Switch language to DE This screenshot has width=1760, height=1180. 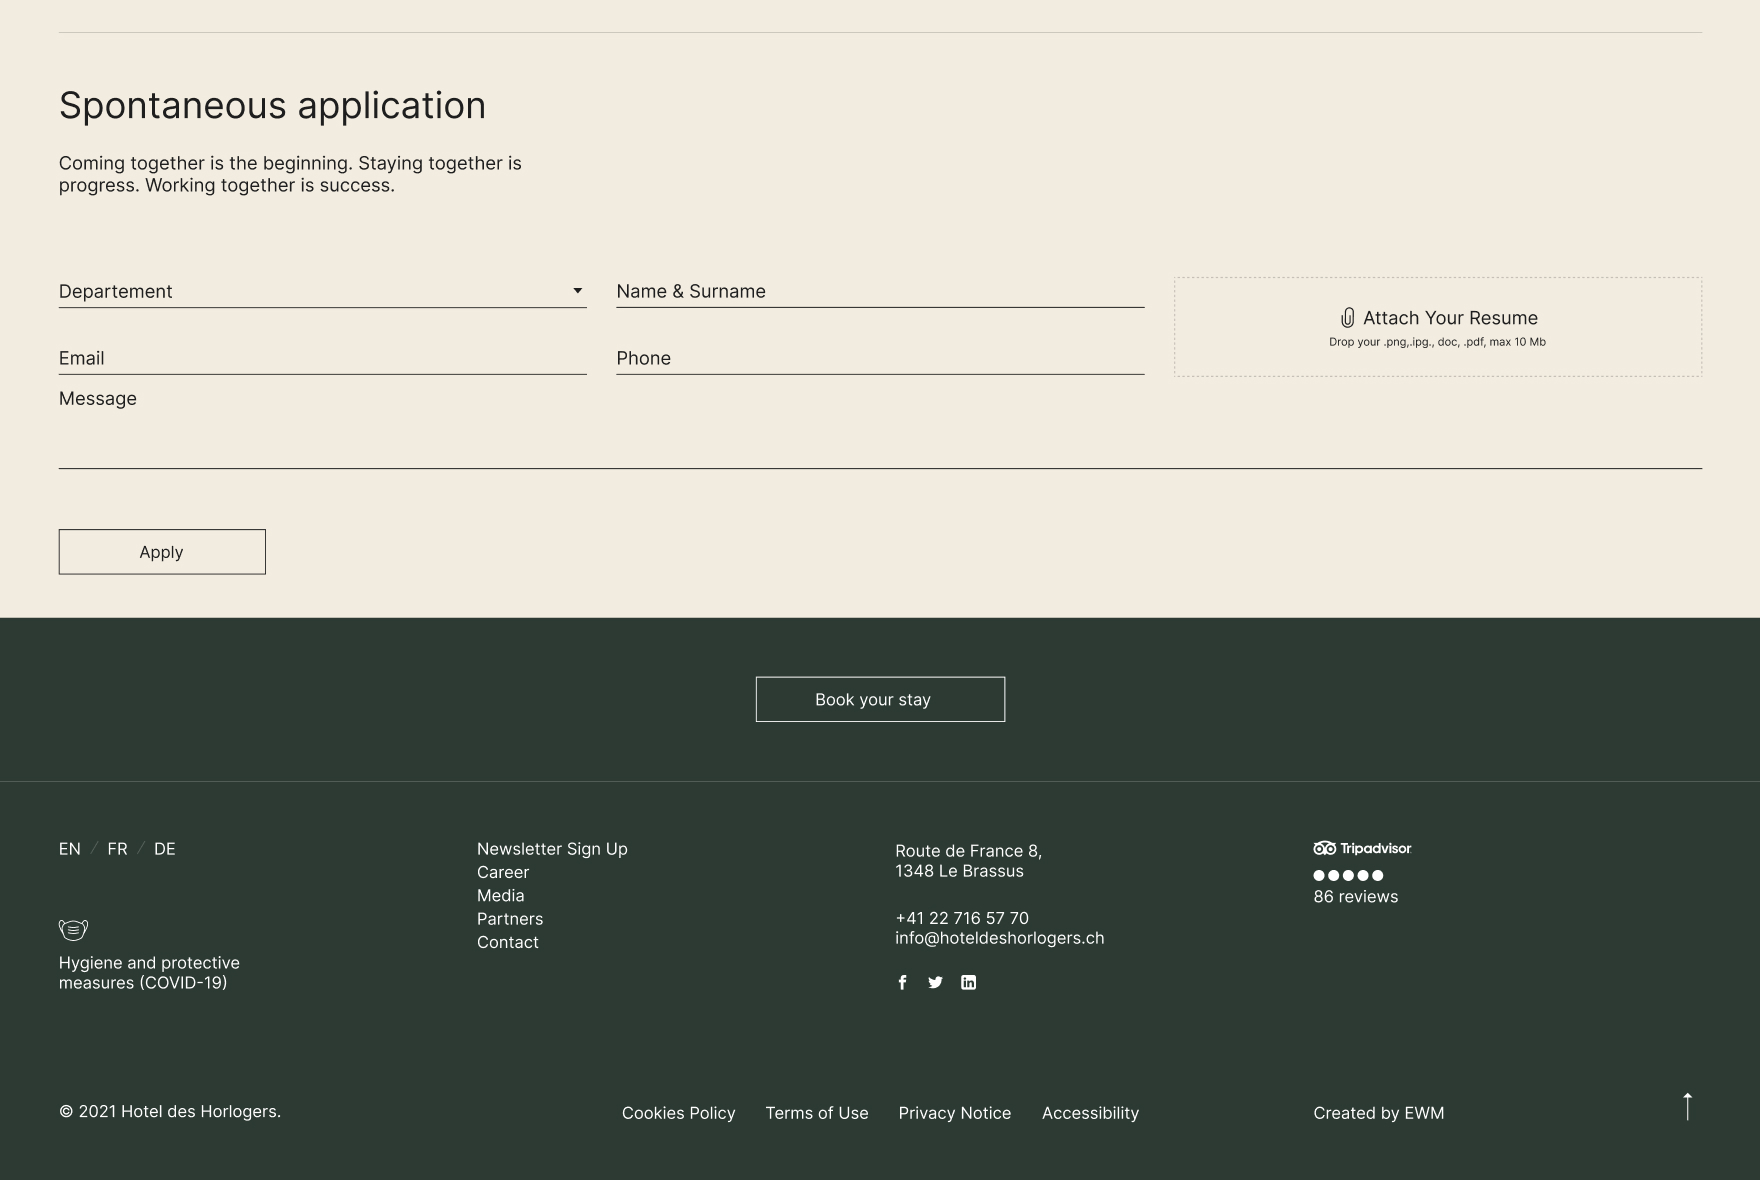pyautogui.click(x=165, y=849)
